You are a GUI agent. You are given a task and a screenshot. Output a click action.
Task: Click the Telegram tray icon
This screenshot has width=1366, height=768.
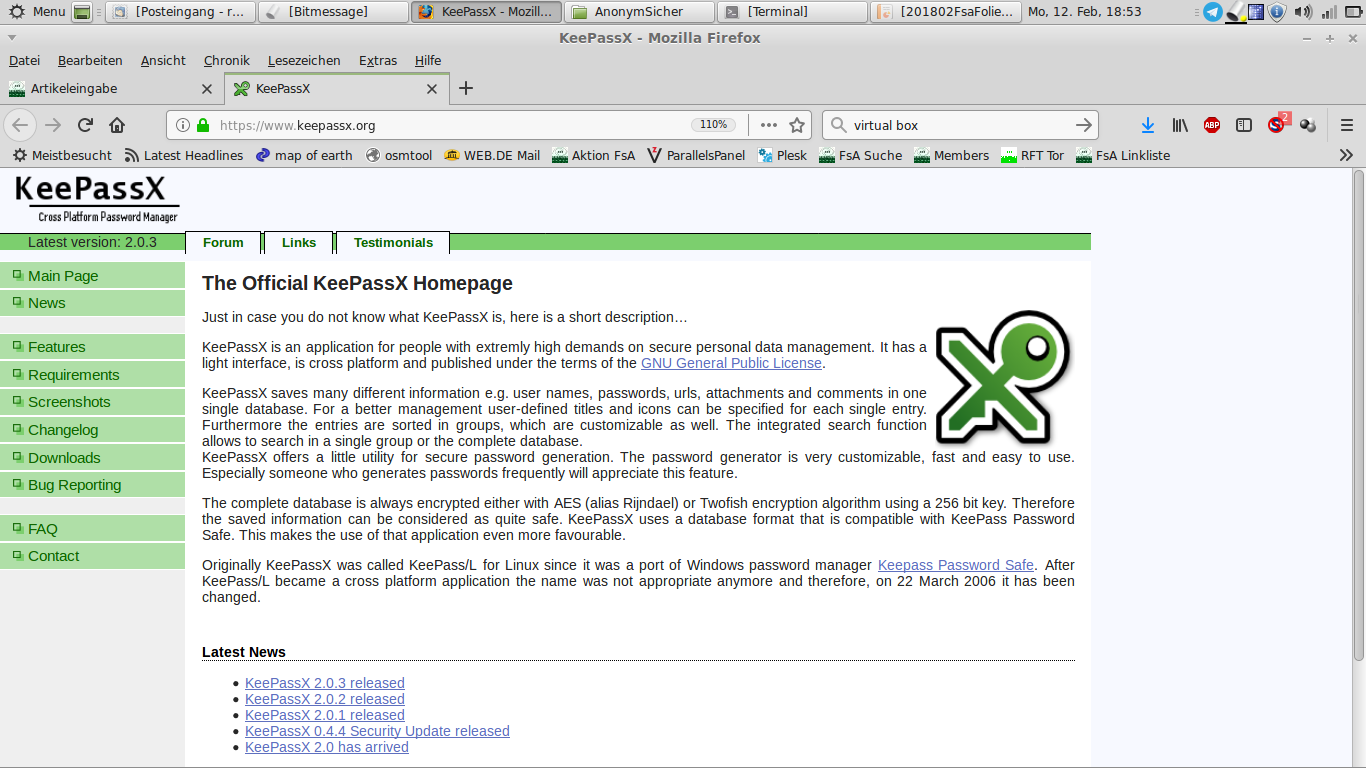[x=1213, y=12]
